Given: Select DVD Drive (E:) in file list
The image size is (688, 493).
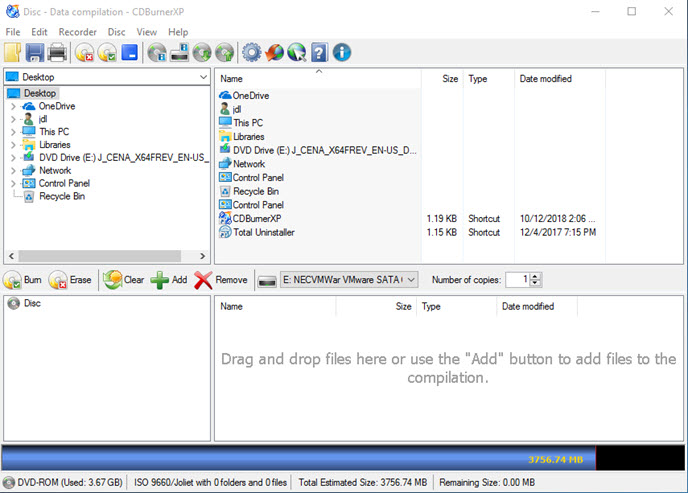Looking at the screenshot, I should [318, 150].
